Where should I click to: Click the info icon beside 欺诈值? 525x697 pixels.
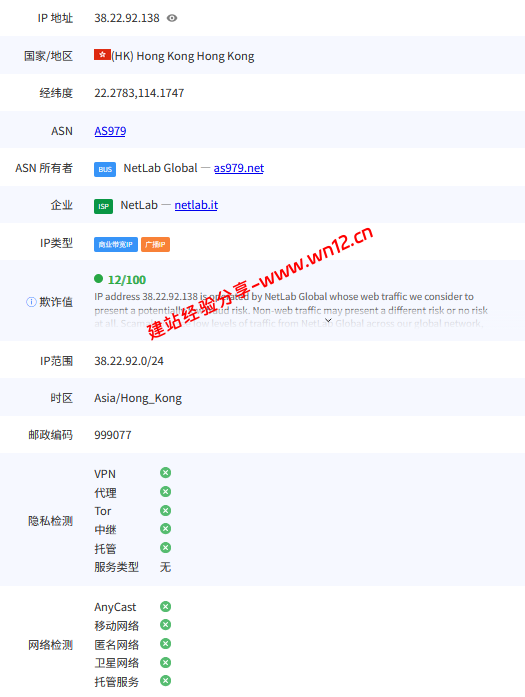tap(31, 302)
